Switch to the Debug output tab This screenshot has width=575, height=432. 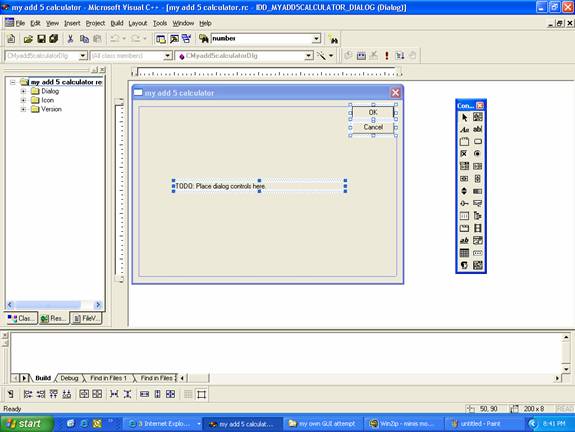tap(69, 378)
